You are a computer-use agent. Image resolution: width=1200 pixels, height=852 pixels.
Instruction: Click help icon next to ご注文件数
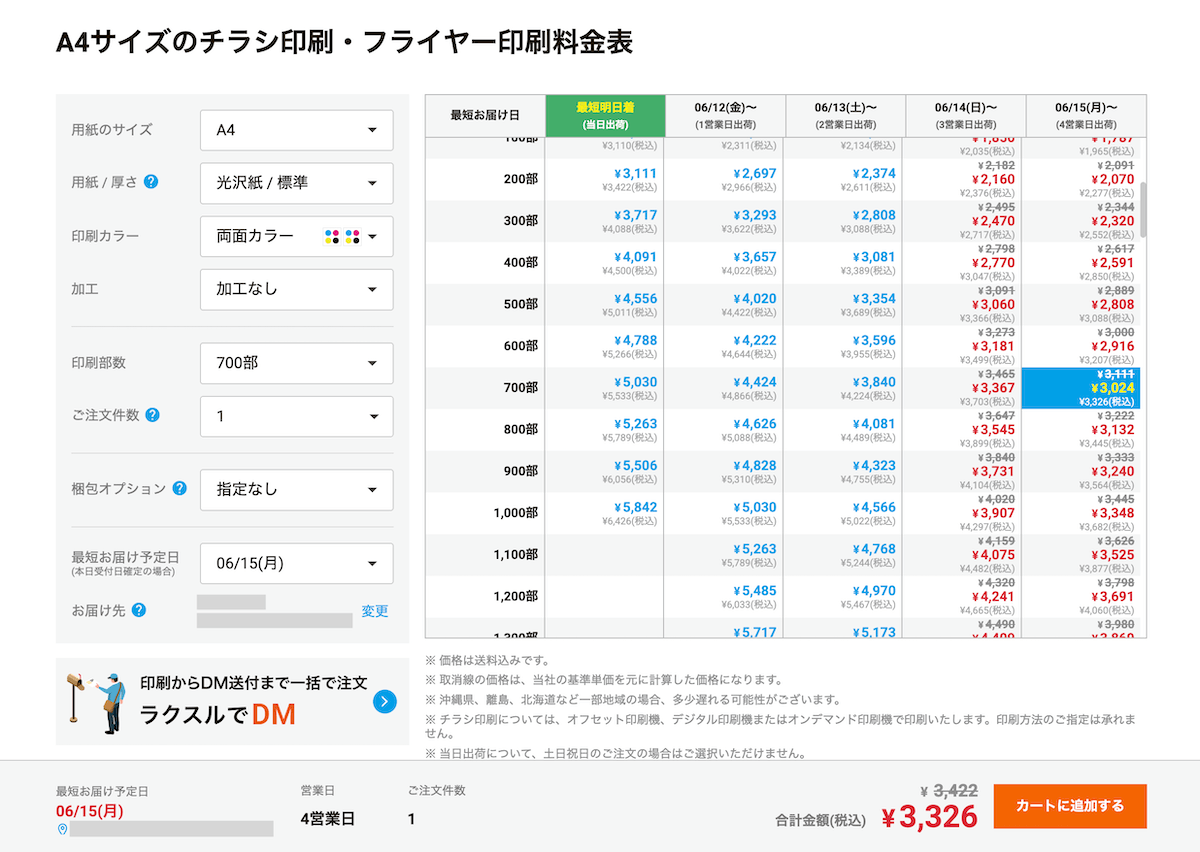click(x=152, y=415)
